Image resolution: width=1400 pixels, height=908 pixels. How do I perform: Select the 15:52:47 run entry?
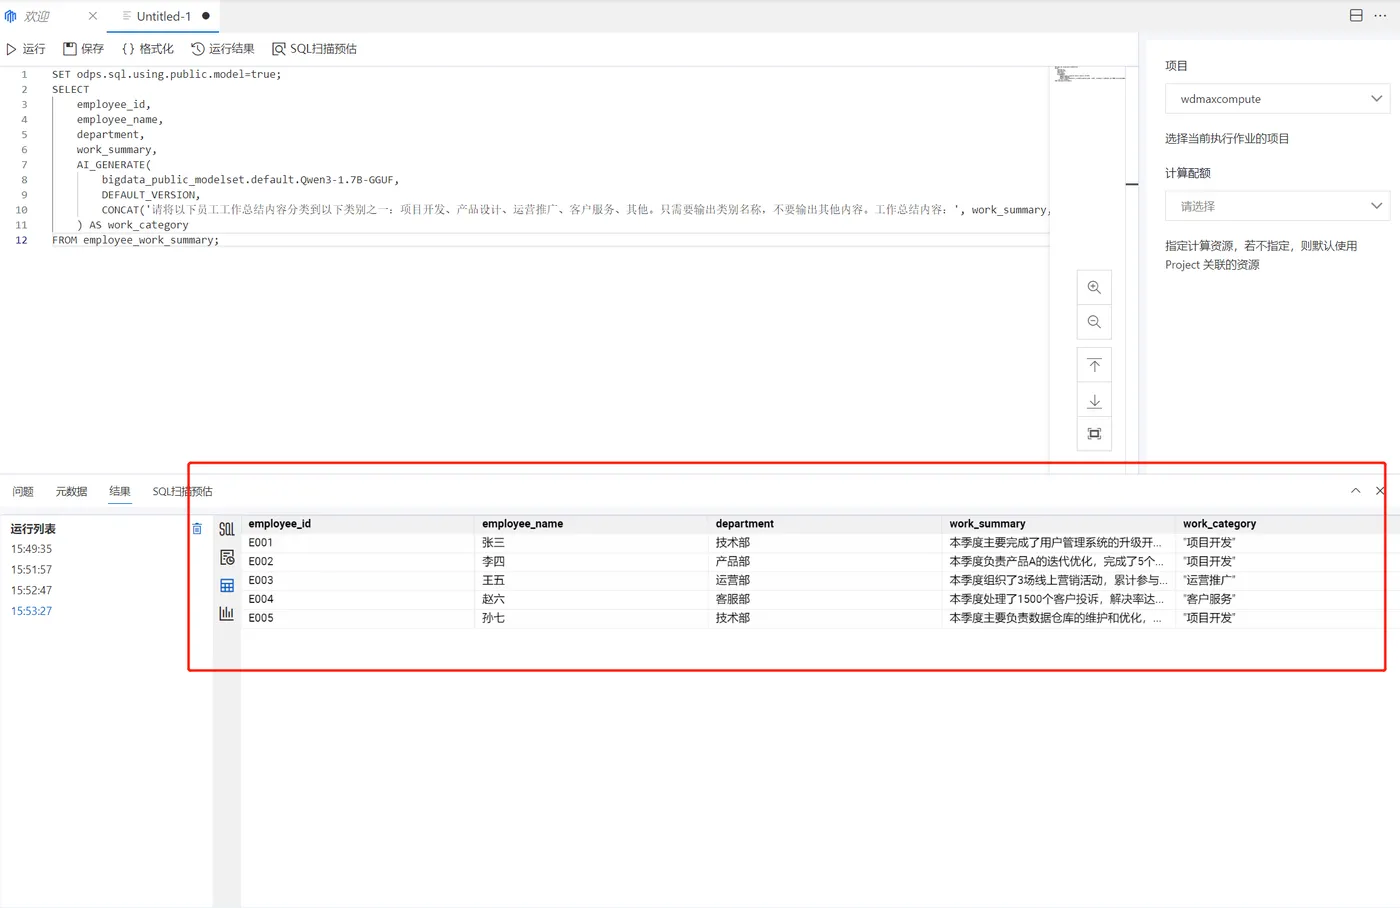(31, 590)
